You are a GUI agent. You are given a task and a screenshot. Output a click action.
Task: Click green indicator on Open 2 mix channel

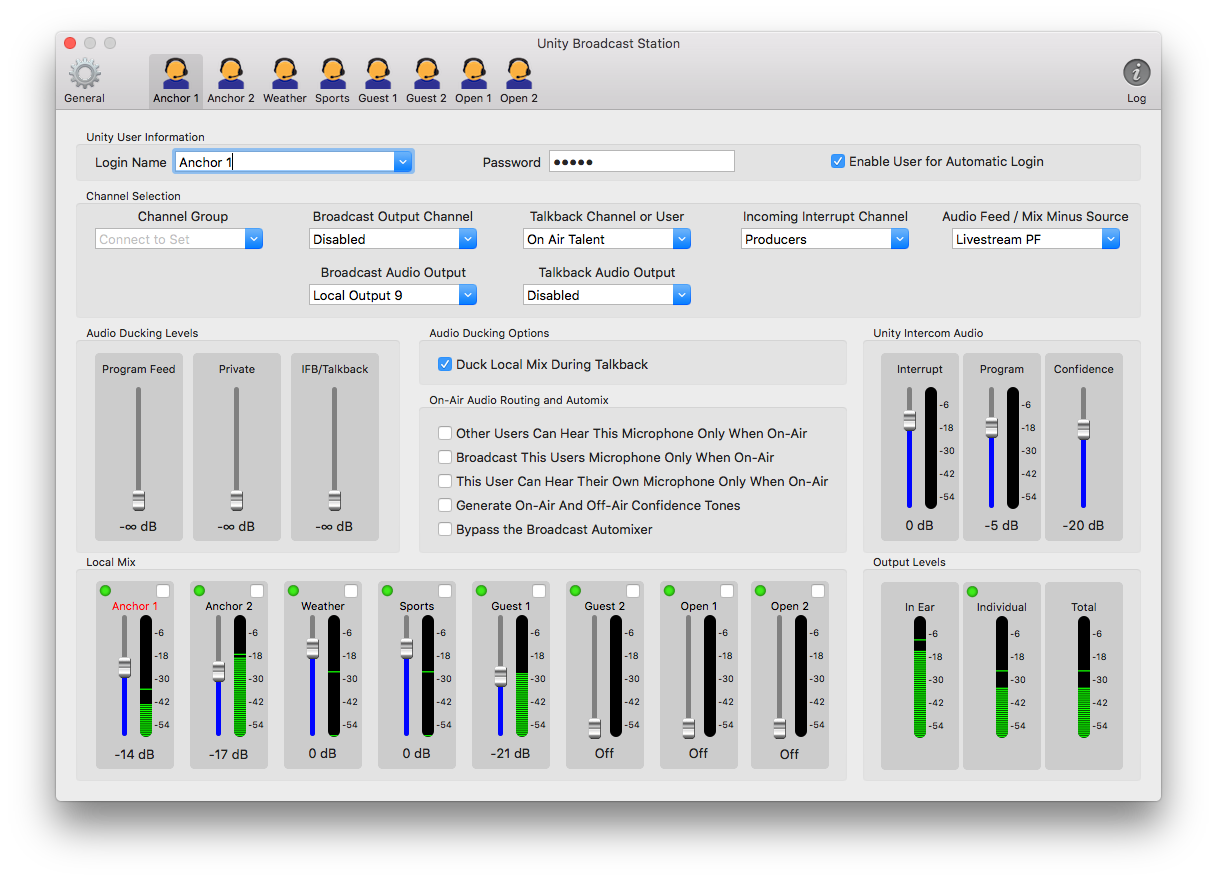point(760,591)
